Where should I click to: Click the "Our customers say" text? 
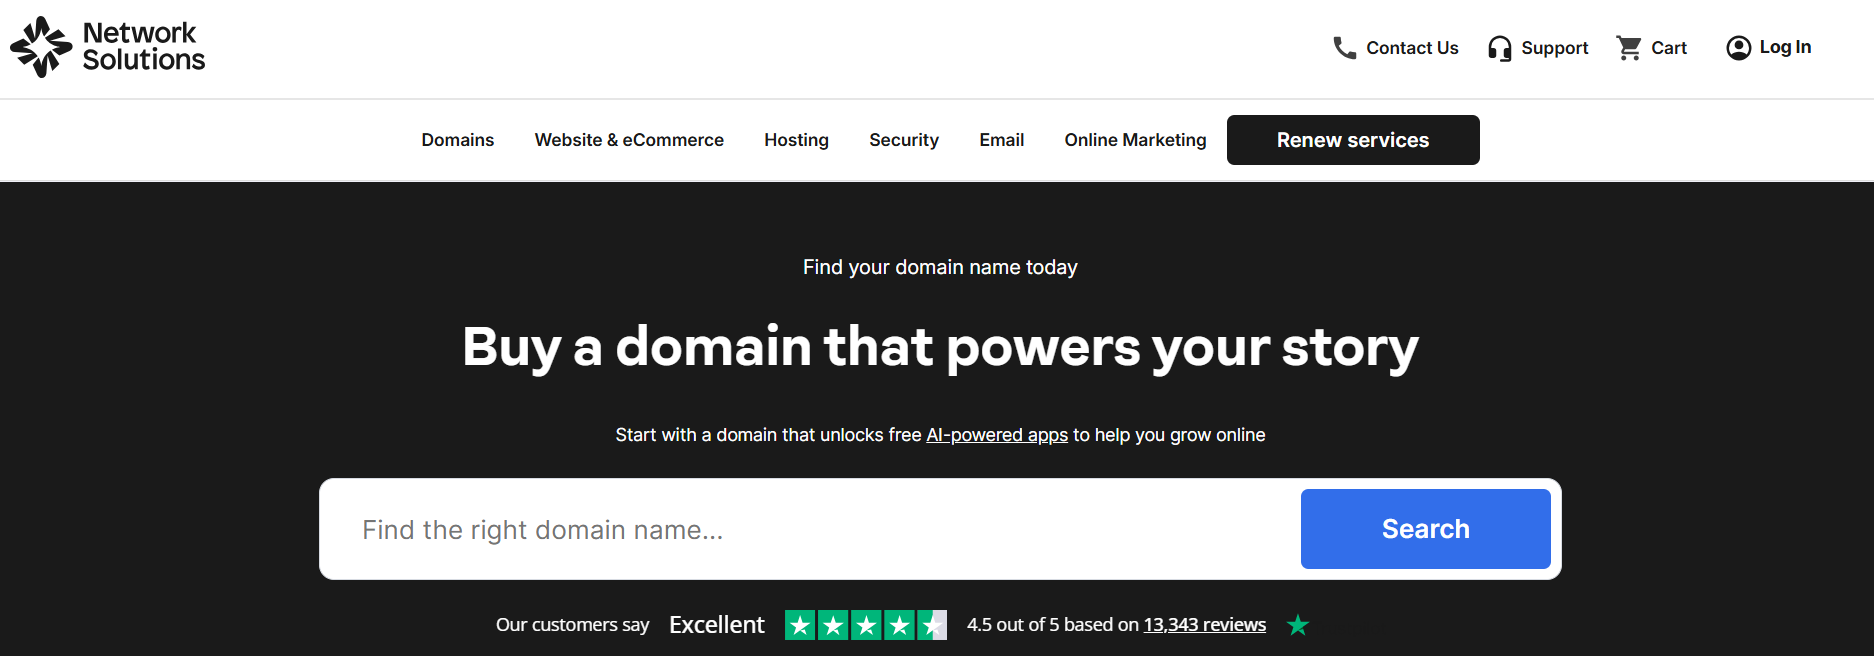point(573,625)
